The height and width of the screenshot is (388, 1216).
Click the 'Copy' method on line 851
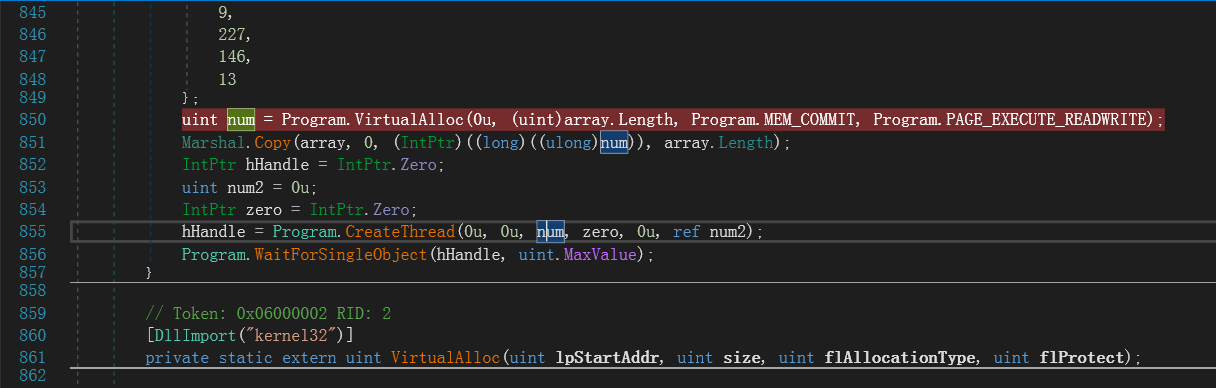(272, 143)
